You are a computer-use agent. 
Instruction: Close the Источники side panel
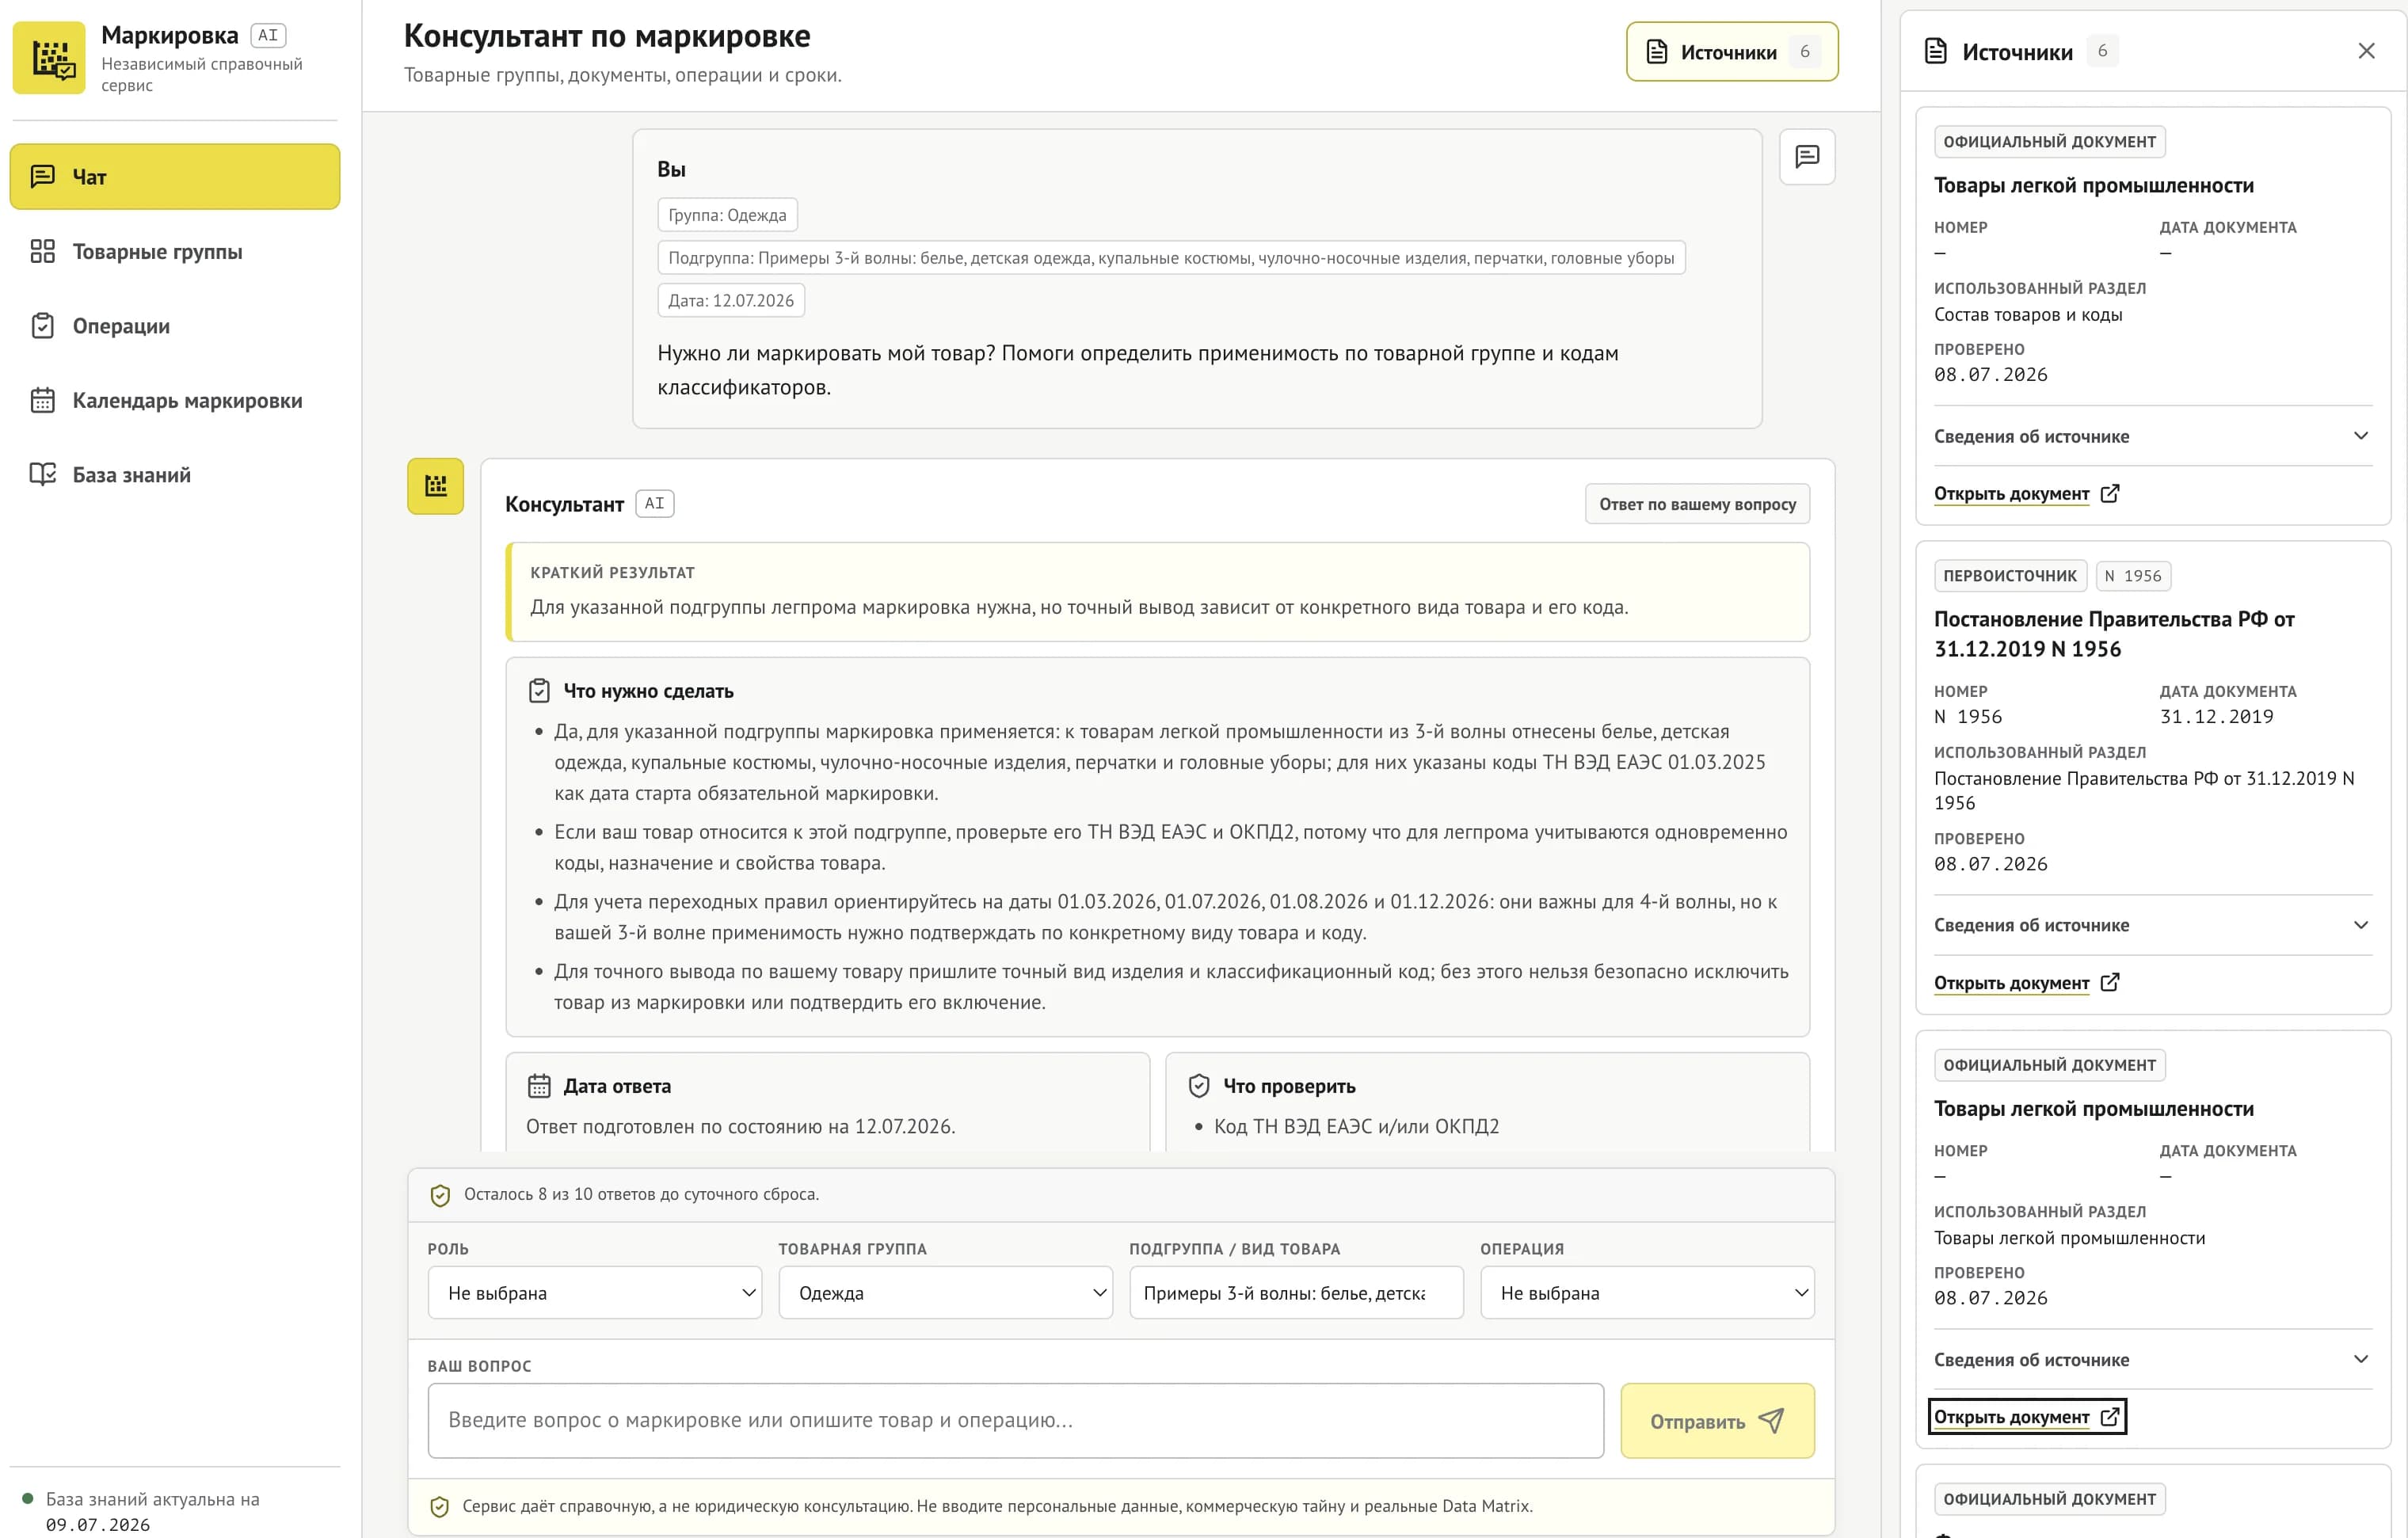[2366, 51]
